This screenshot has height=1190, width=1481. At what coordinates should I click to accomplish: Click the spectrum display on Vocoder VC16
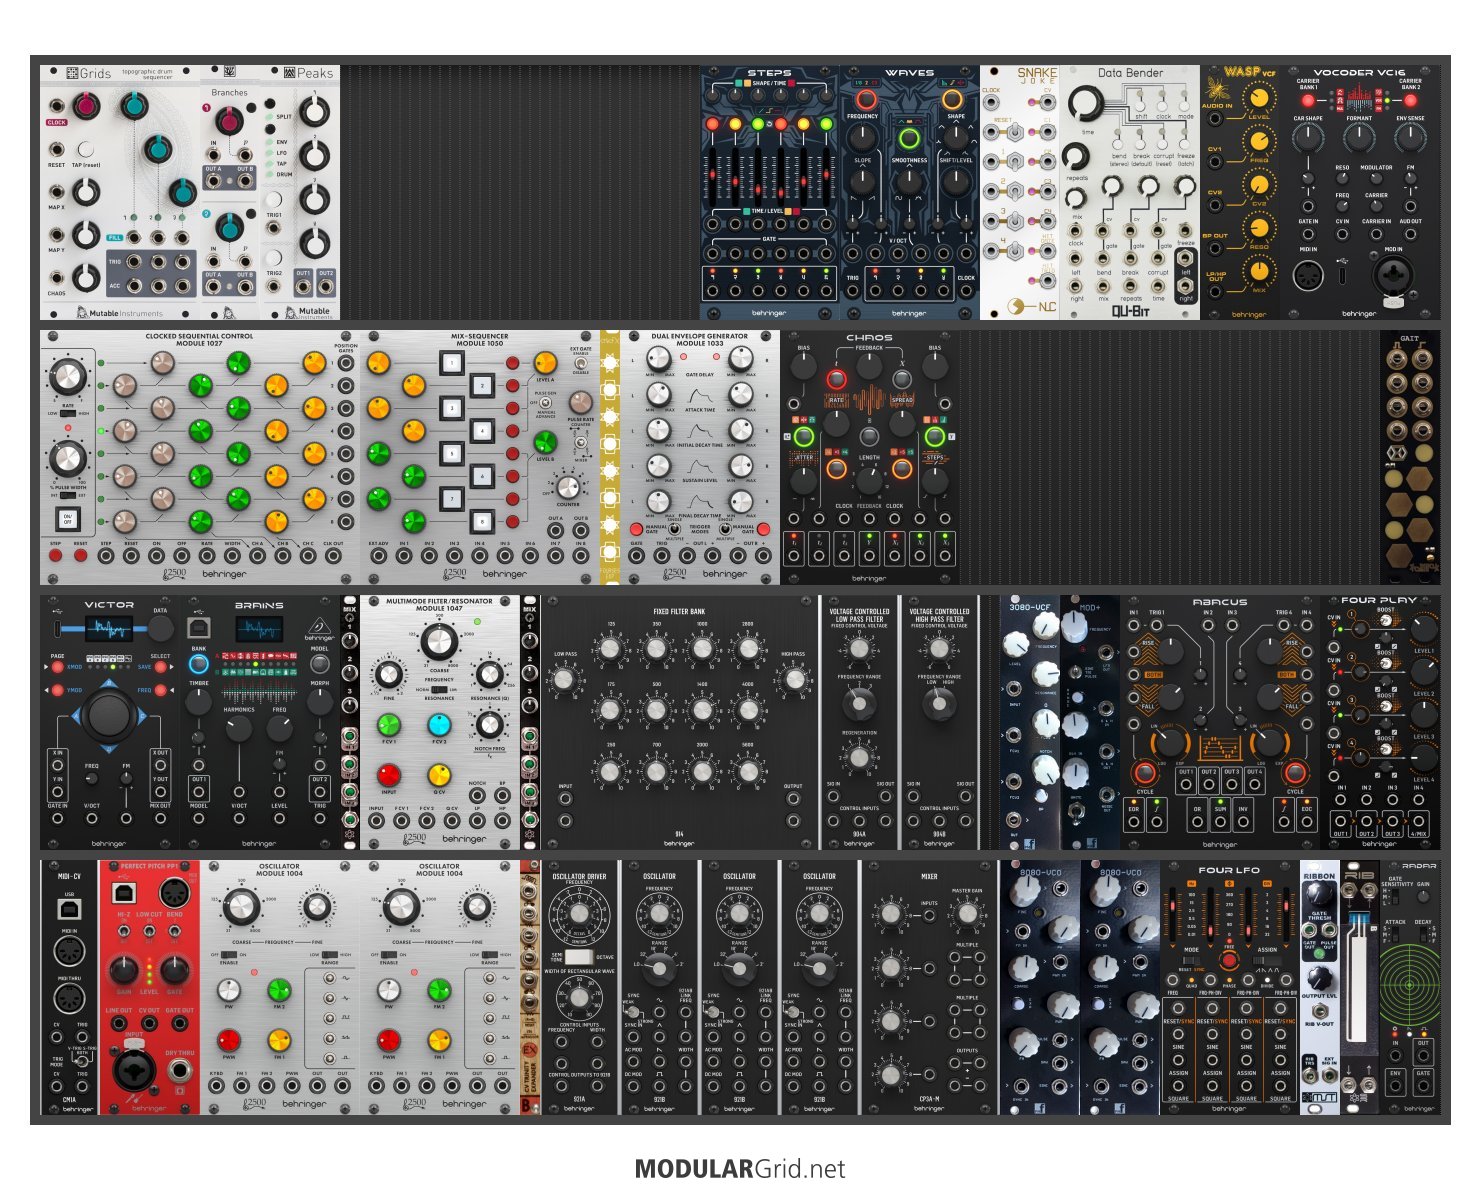[1359, 99]
